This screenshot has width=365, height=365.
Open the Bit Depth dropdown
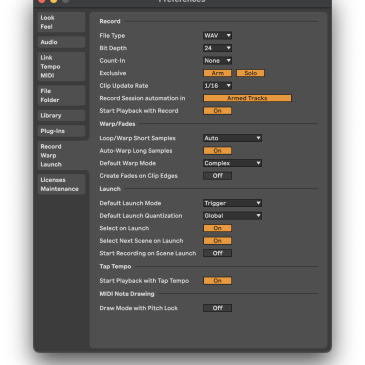coord(217,48)
